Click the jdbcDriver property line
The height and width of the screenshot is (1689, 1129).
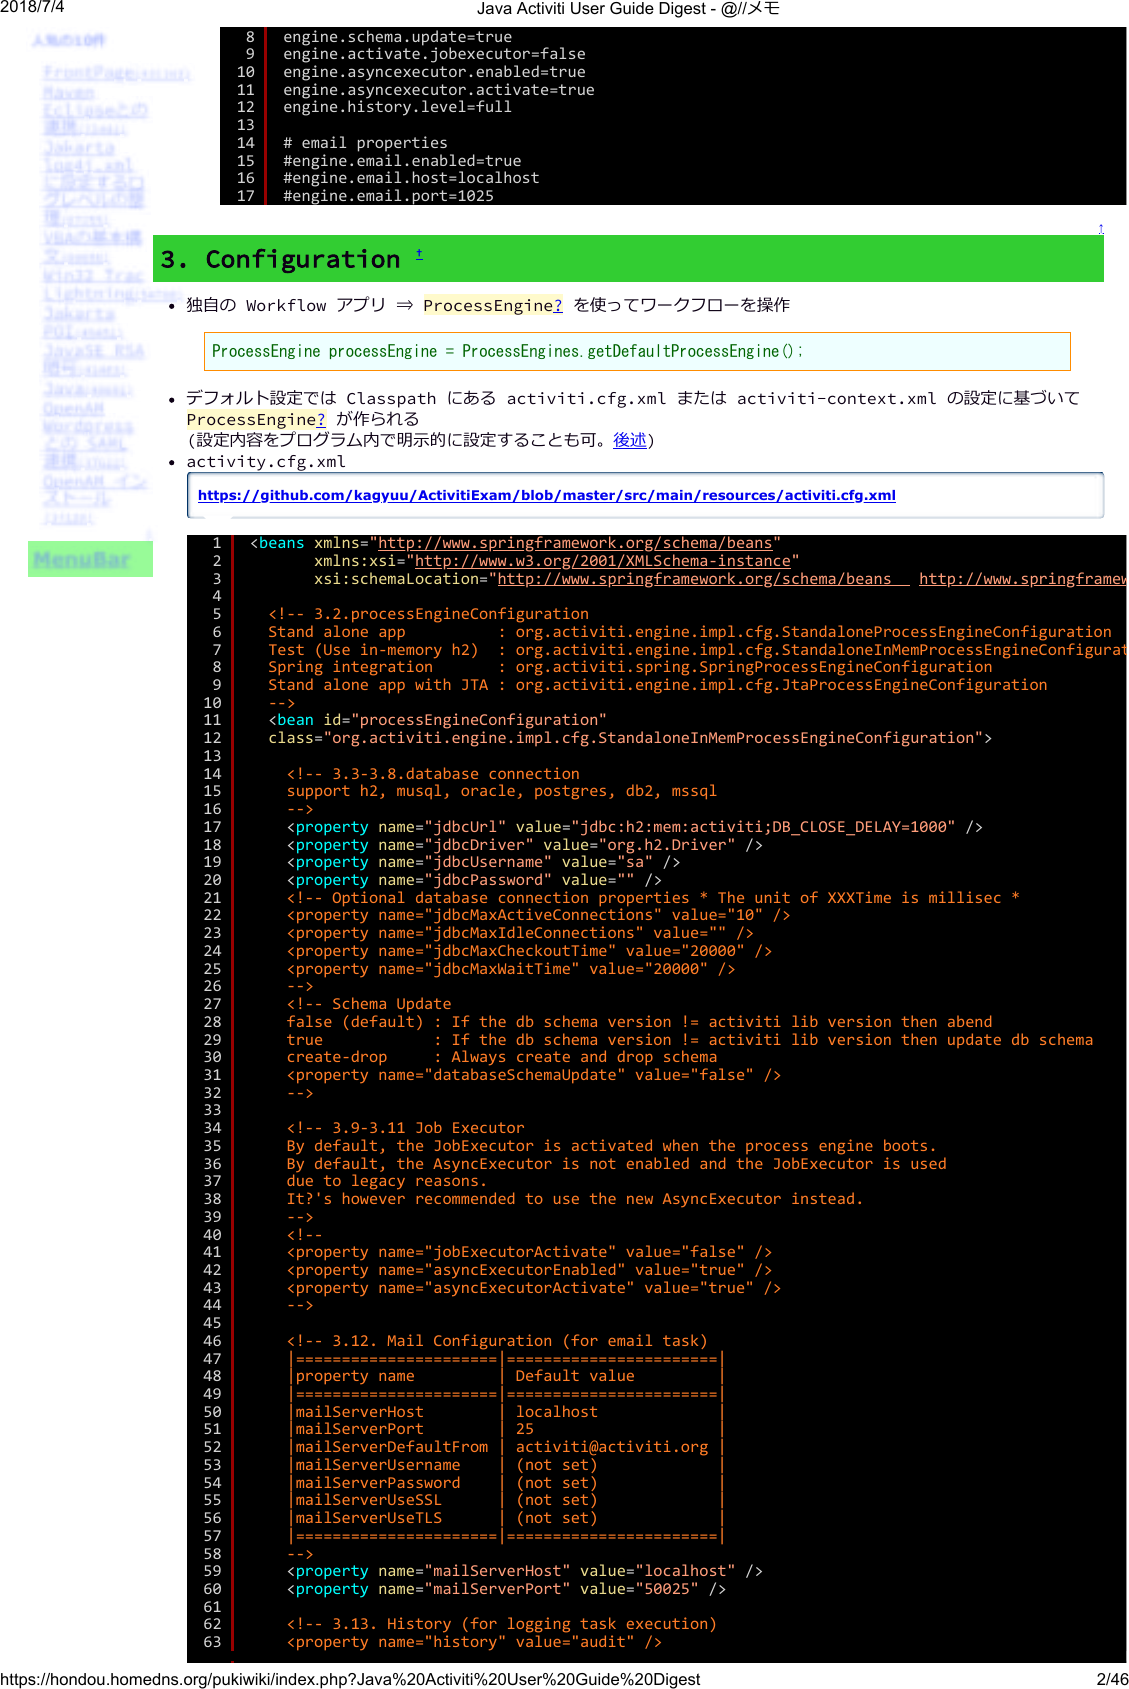click(x=524, y=845)
